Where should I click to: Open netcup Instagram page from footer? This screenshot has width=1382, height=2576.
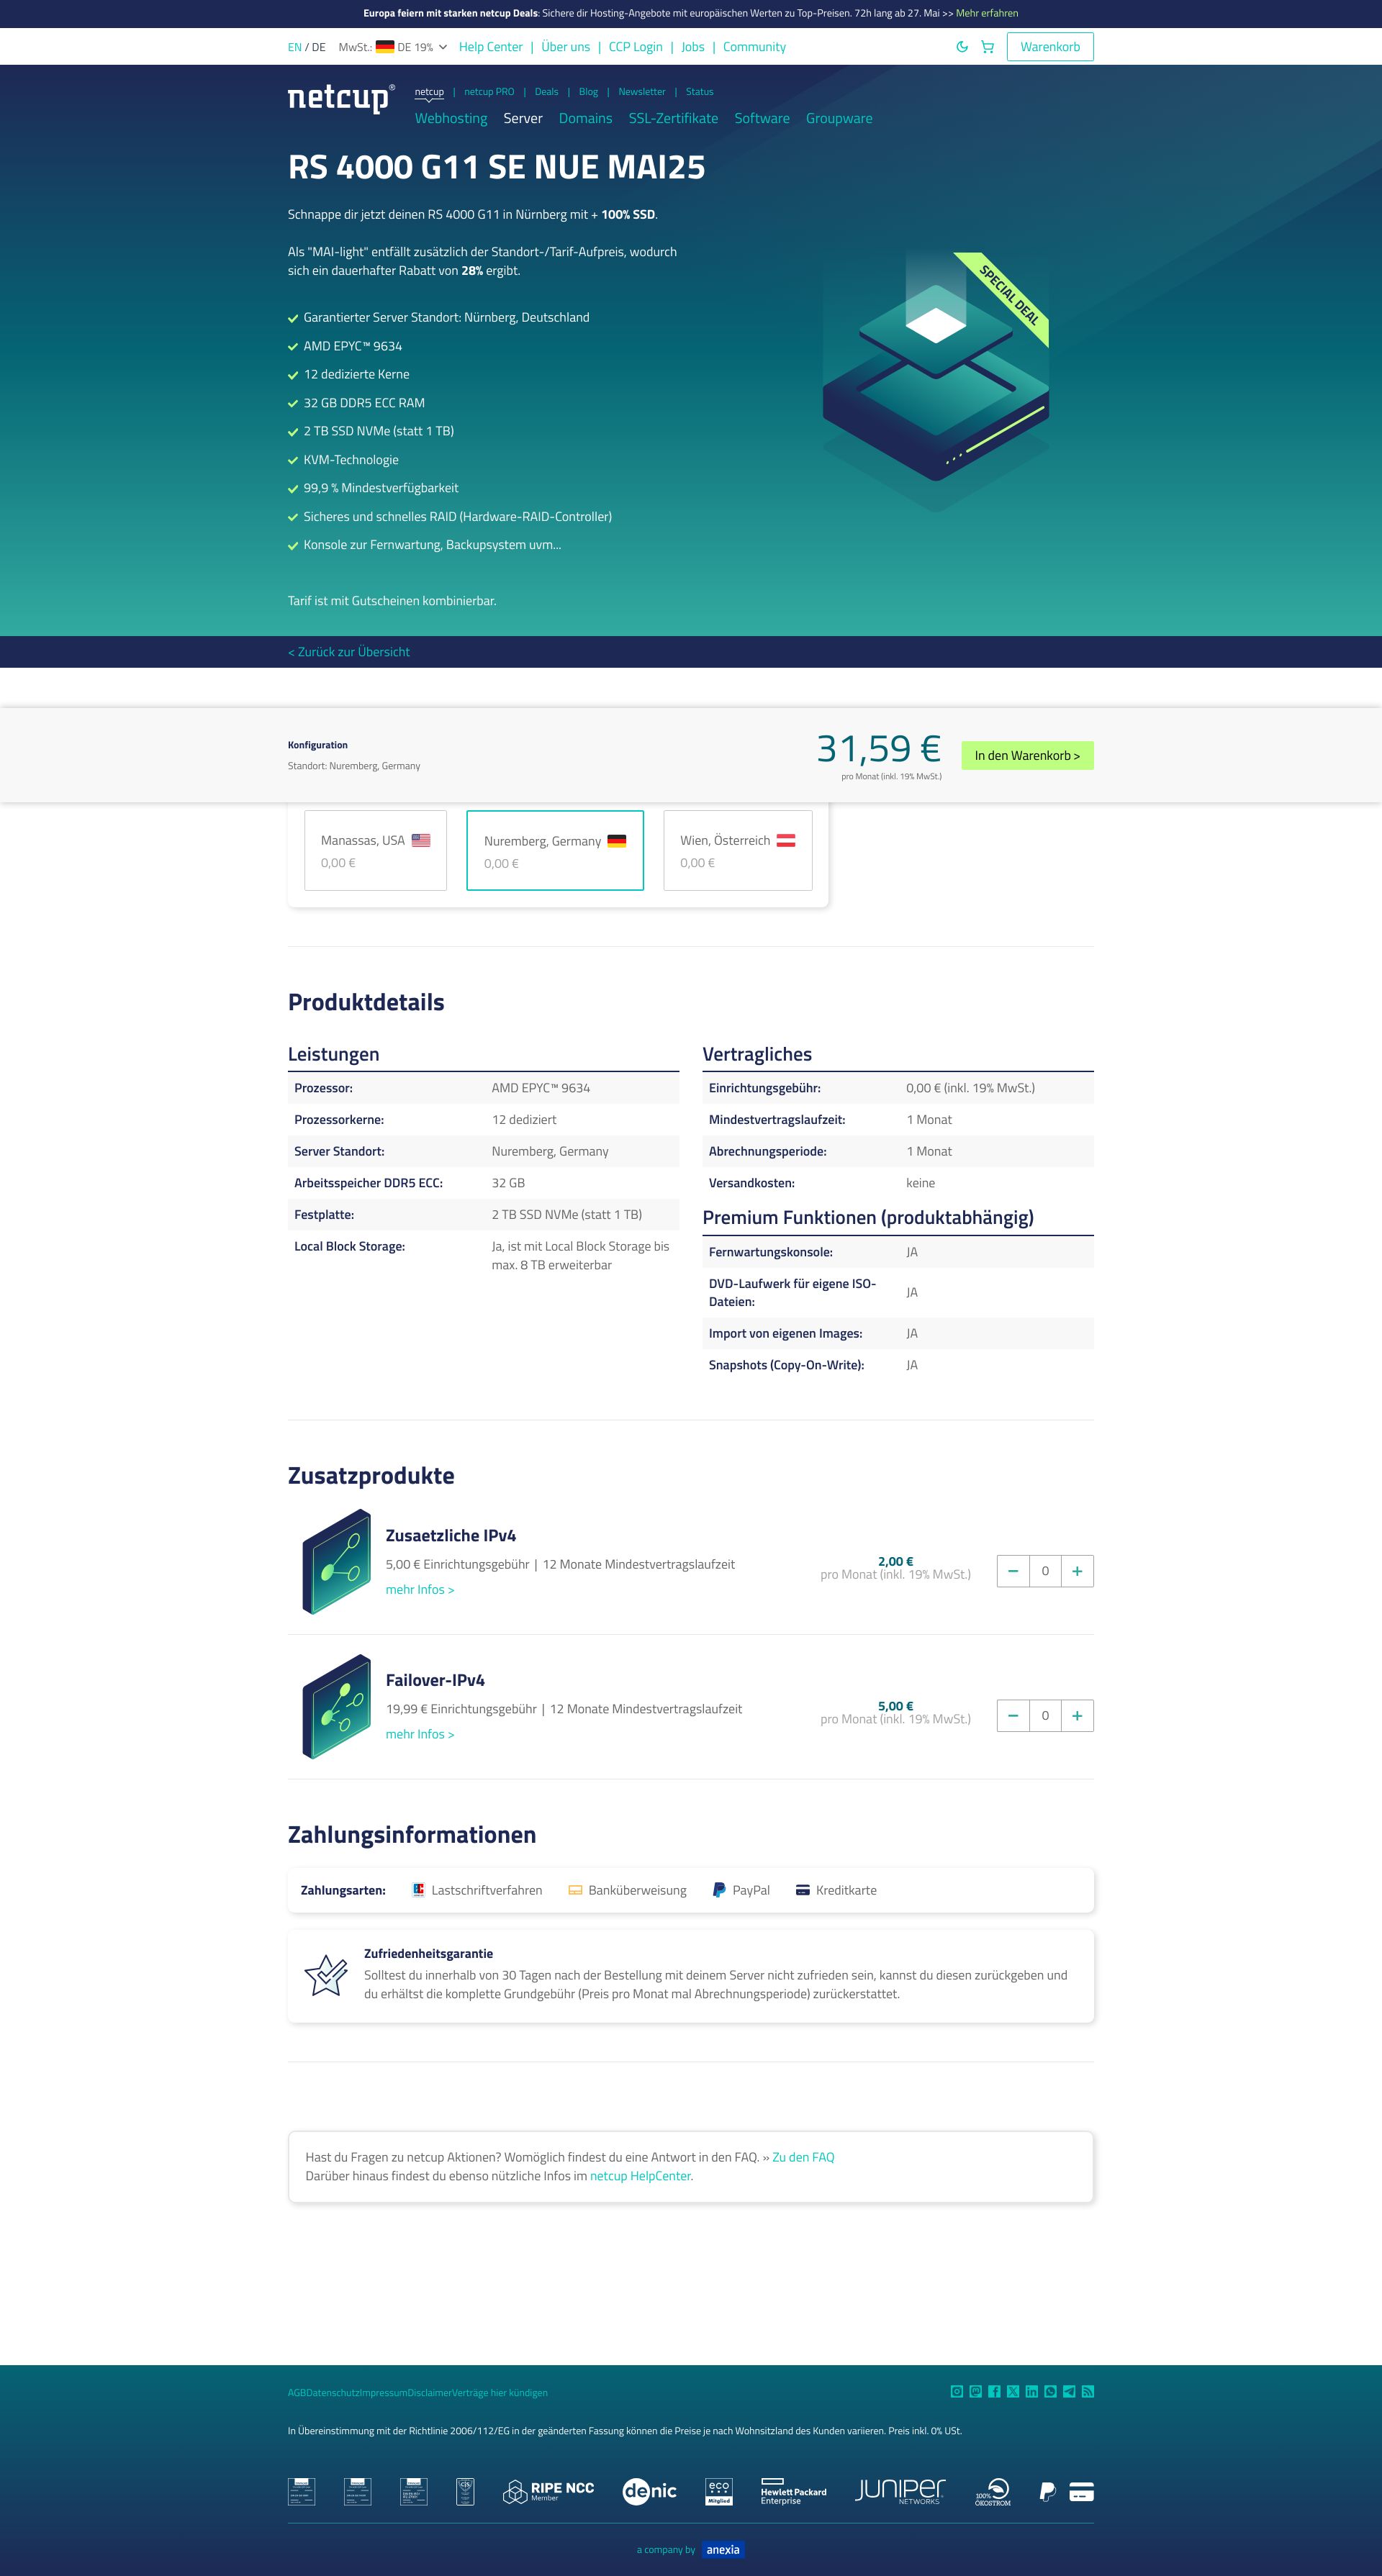[x=957, y=2391]
